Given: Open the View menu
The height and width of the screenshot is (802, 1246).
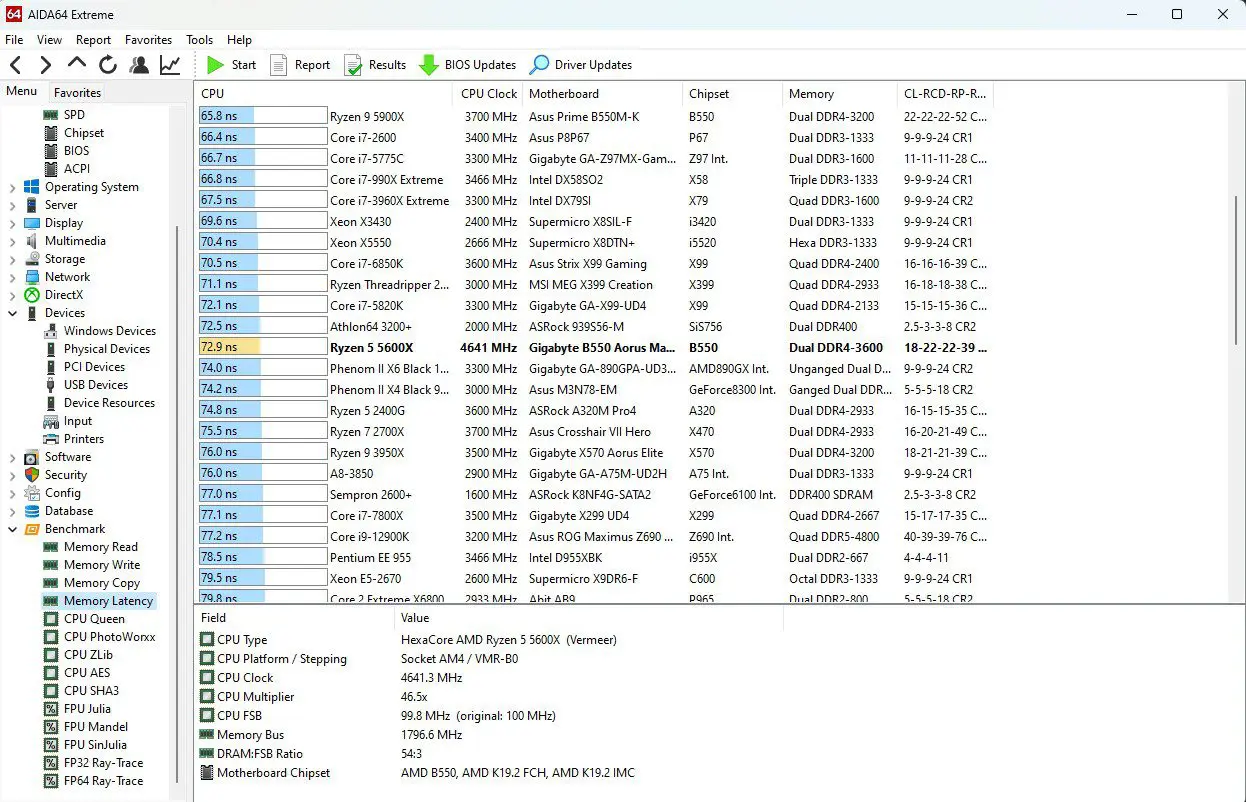Looking at the screenshot, I should [49, 40].
